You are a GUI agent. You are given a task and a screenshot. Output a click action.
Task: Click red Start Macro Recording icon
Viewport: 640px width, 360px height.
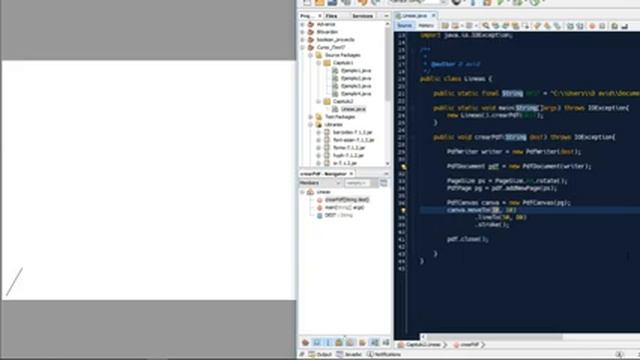592,26
